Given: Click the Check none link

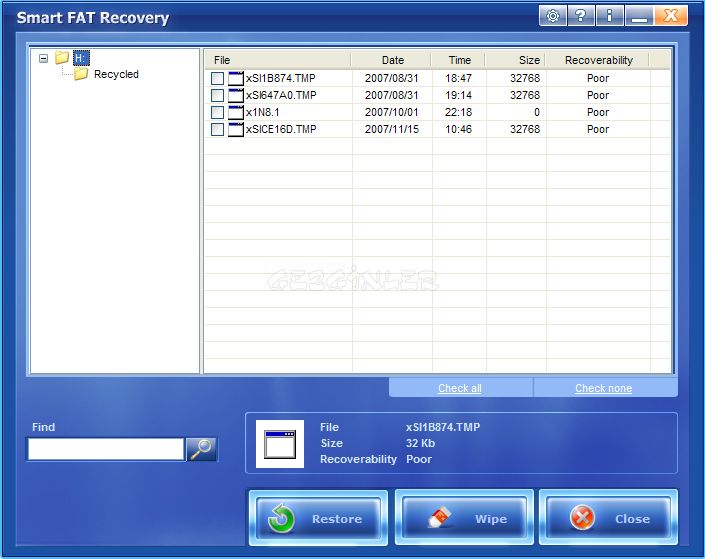Looking at the screenshot, I should [x=603, y=388].
